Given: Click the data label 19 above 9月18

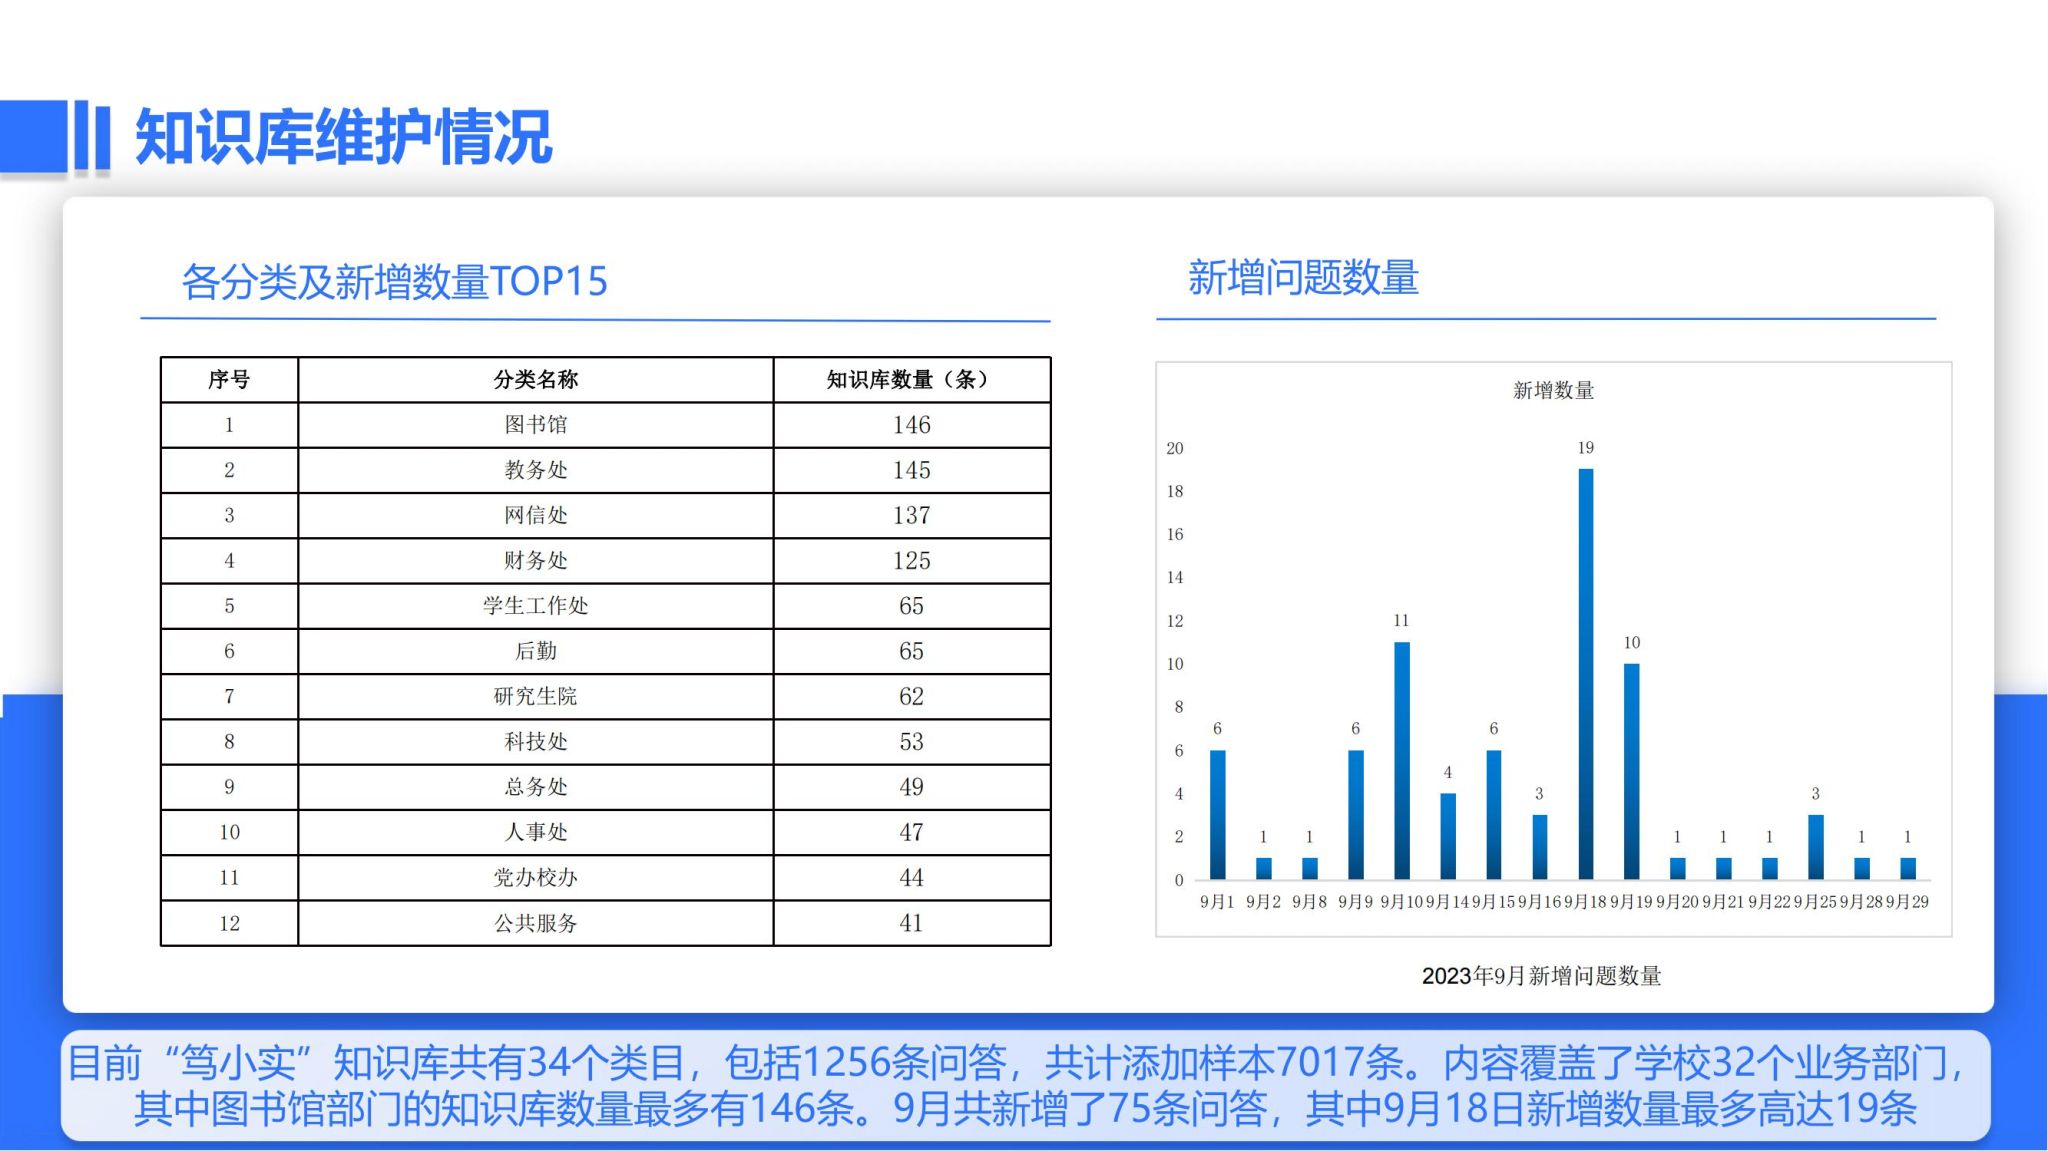Looking at the screenshot, I should [1586, 448].
